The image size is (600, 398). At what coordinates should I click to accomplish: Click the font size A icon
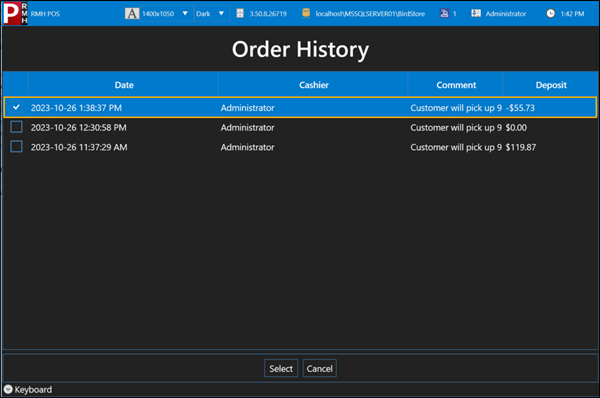[132, 14]
